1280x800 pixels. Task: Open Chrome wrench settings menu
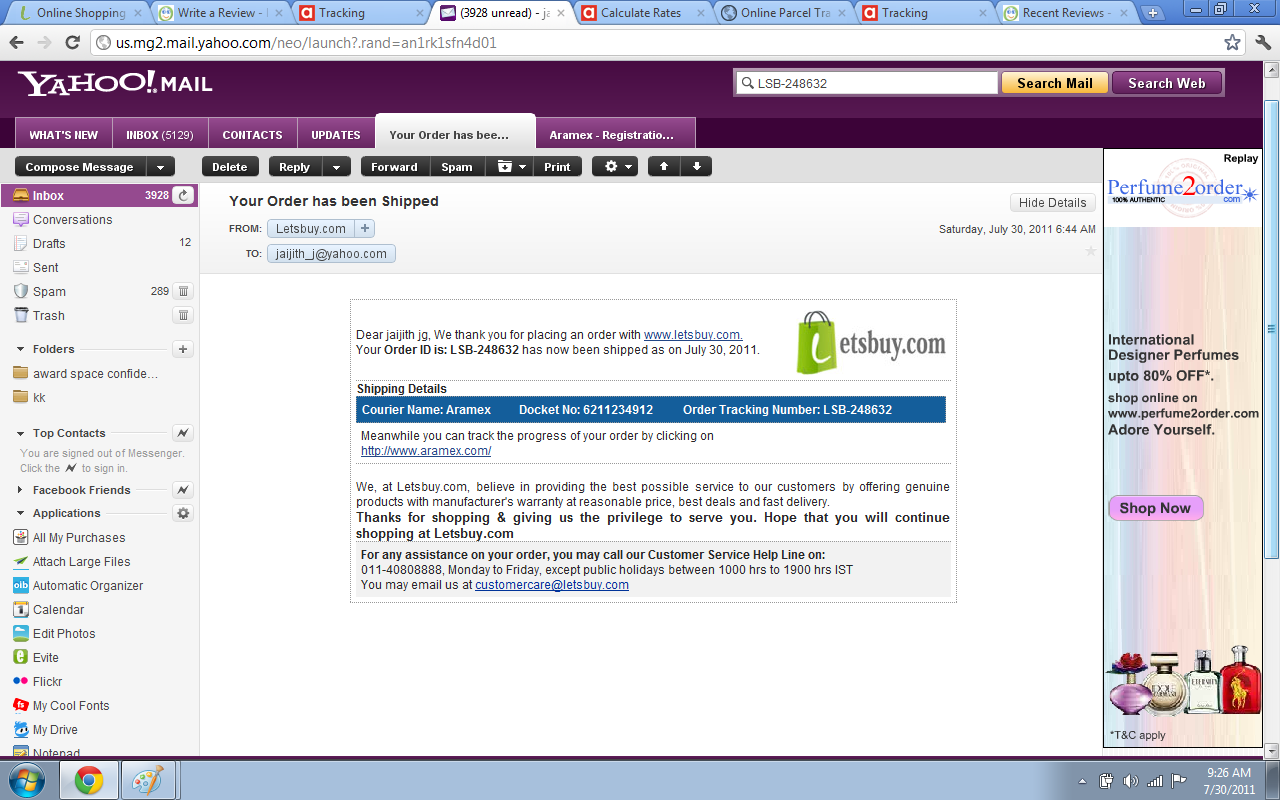click(1262, 43)
